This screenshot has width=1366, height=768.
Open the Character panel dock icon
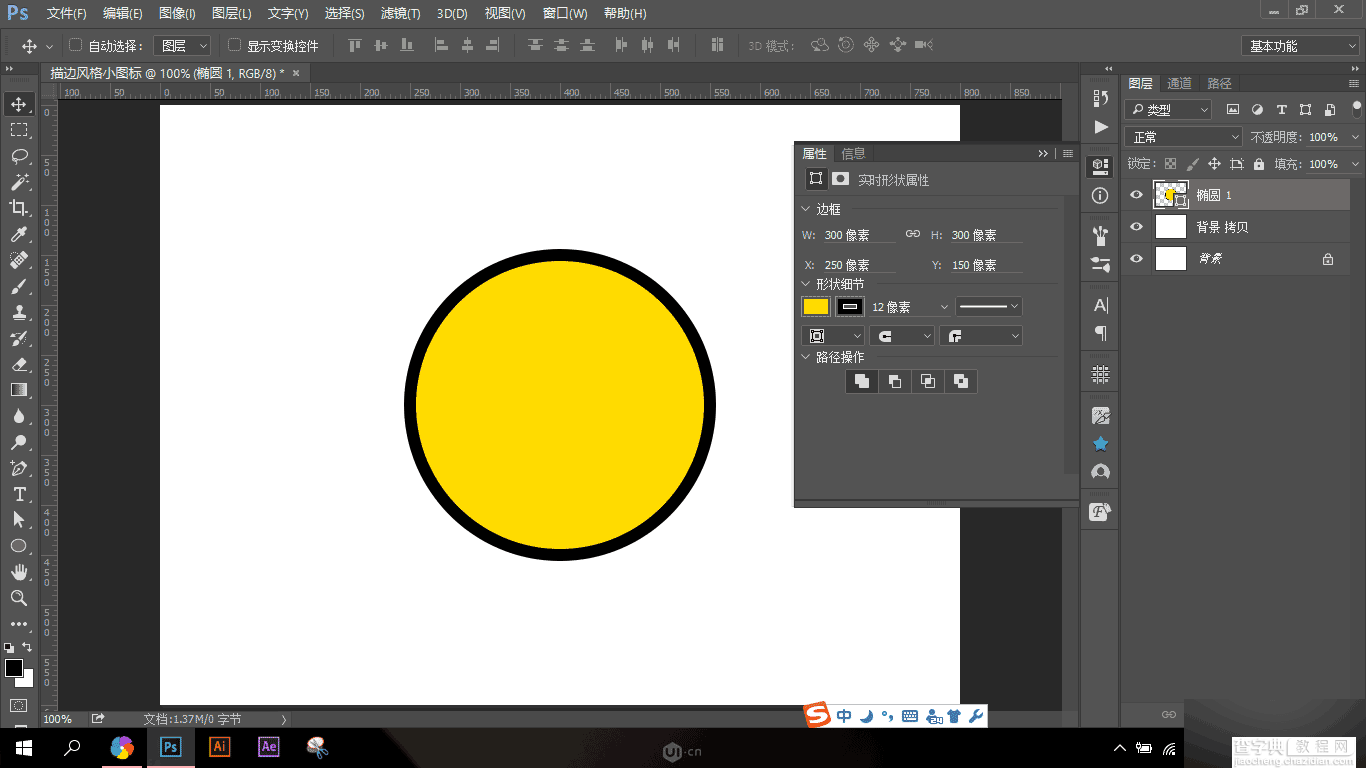[1101, 305]
